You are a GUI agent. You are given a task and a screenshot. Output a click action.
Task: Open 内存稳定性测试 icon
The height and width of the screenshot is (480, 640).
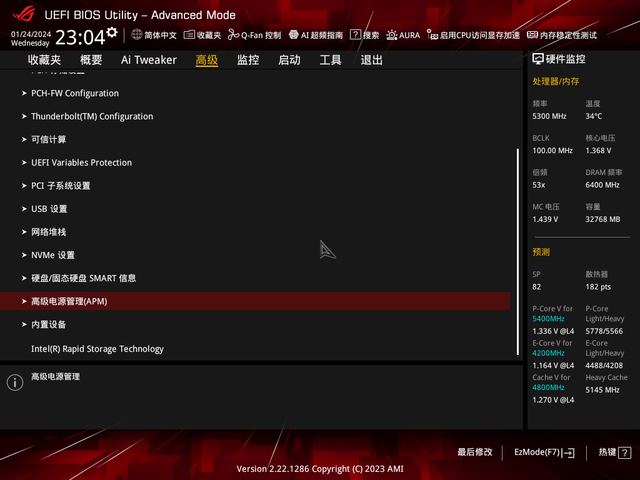(532, 35)
